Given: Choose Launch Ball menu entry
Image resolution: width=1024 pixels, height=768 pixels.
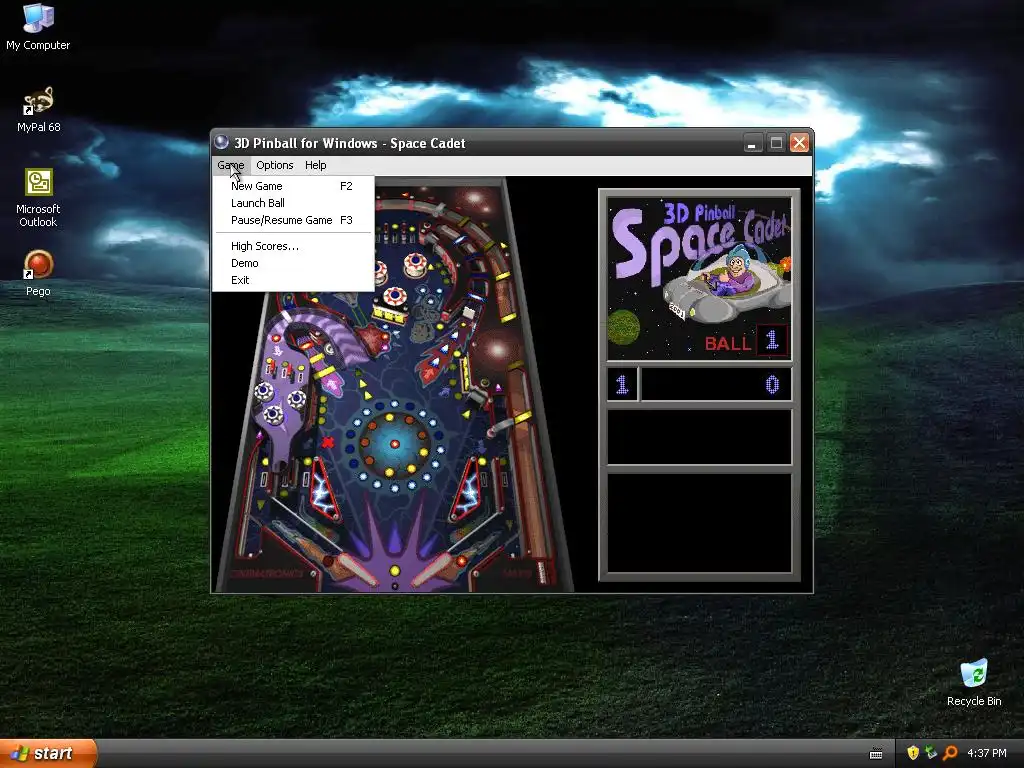Looking at the screenshot, I should [293, 203].
